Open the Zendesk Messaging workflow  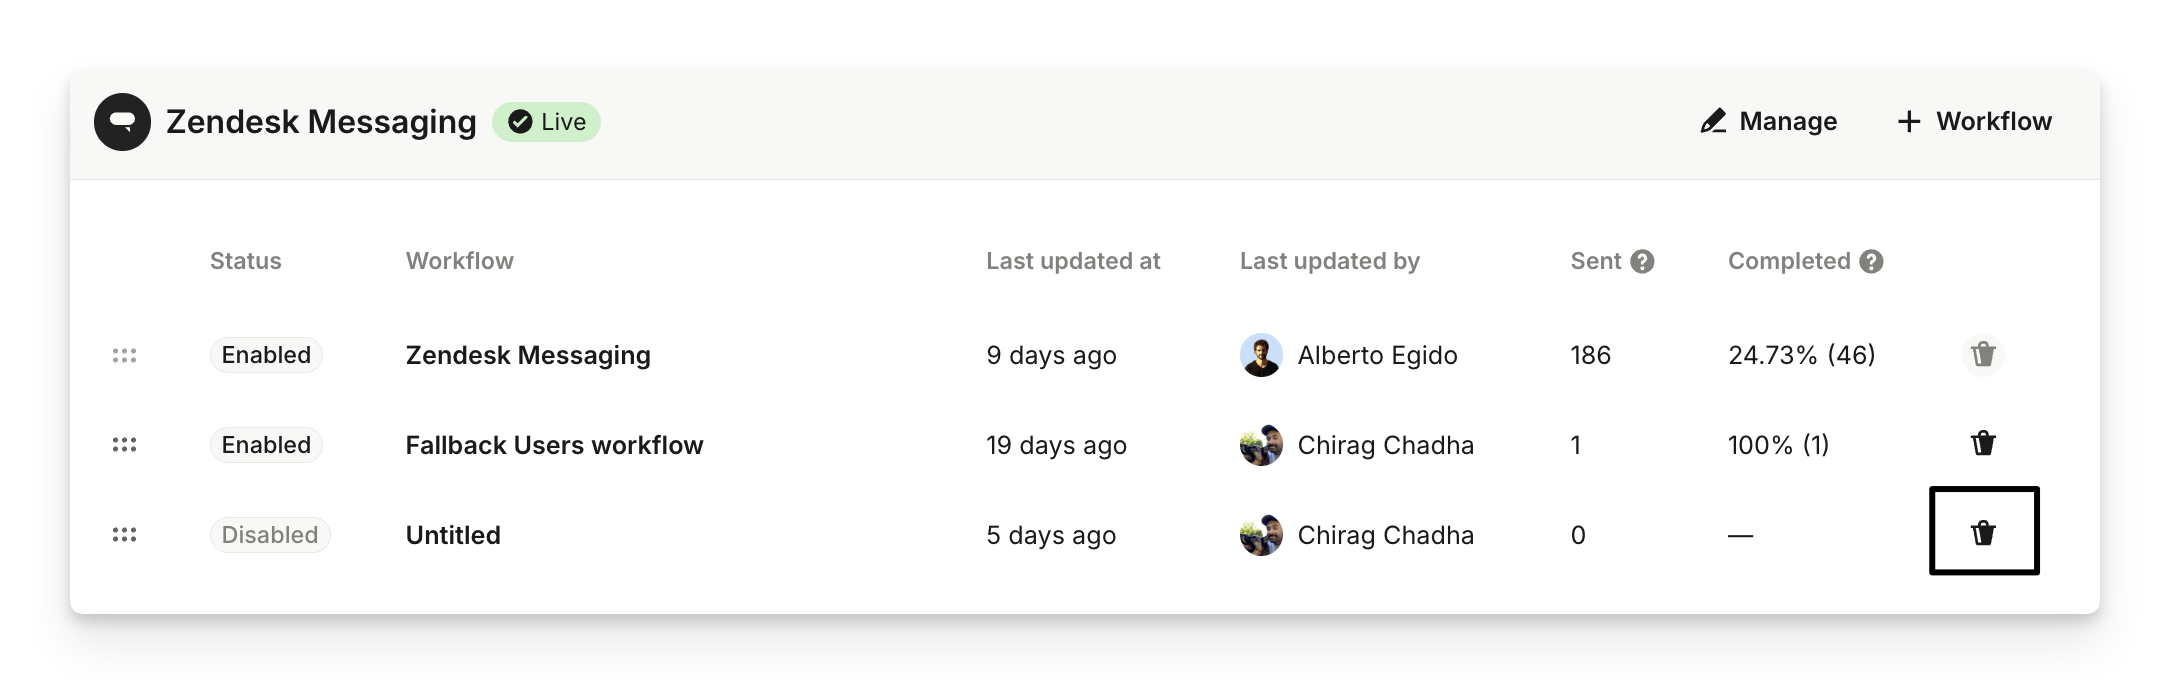[x=528, y=355]
